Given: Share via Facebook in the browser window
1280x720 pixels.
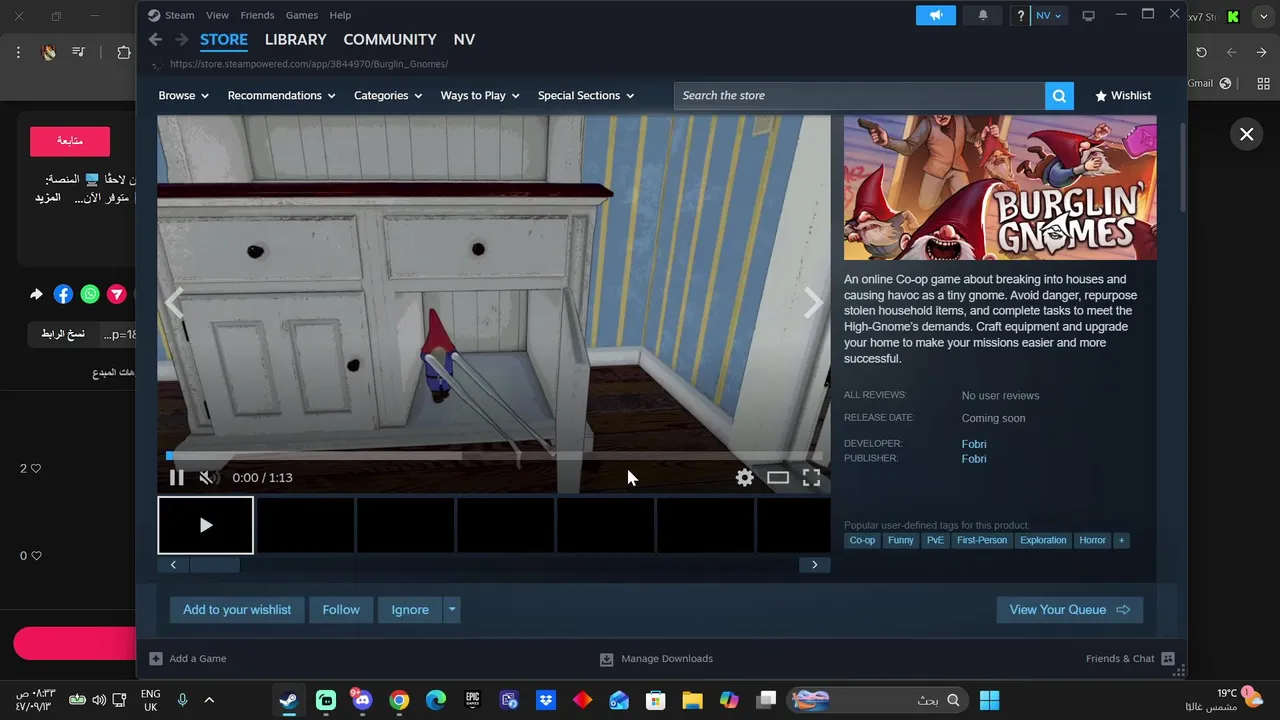Looking at the screenshot, I should [63, 294].
